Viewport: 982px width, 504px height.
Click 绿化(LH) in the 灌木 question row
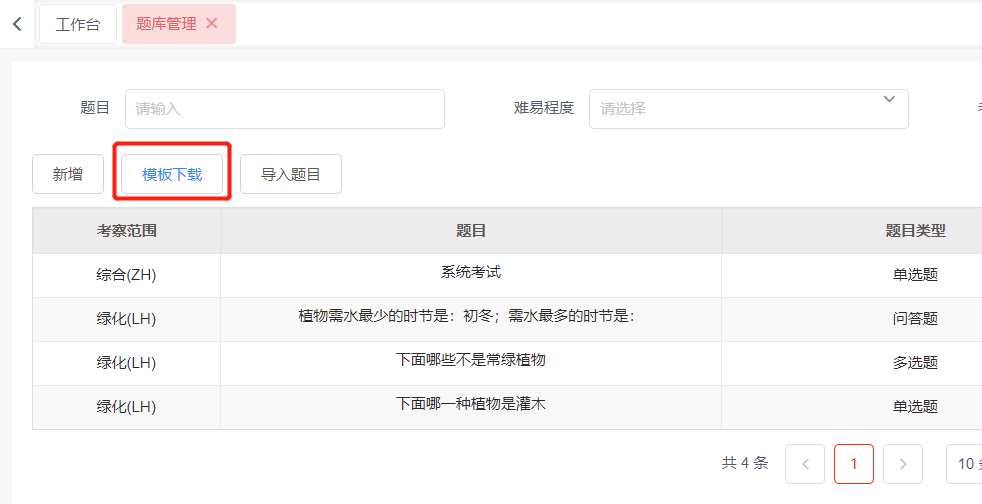[x=127, y=406]
